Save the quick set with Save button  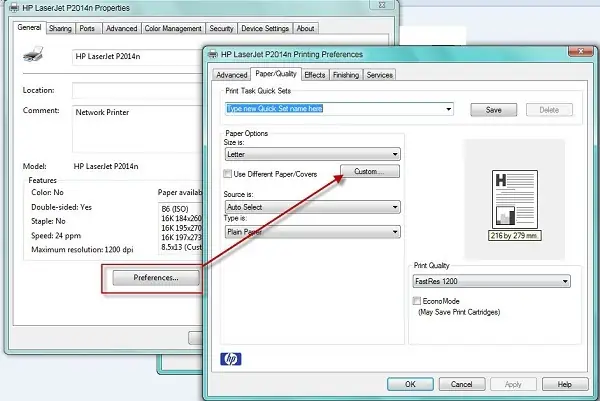pos(493,110)
